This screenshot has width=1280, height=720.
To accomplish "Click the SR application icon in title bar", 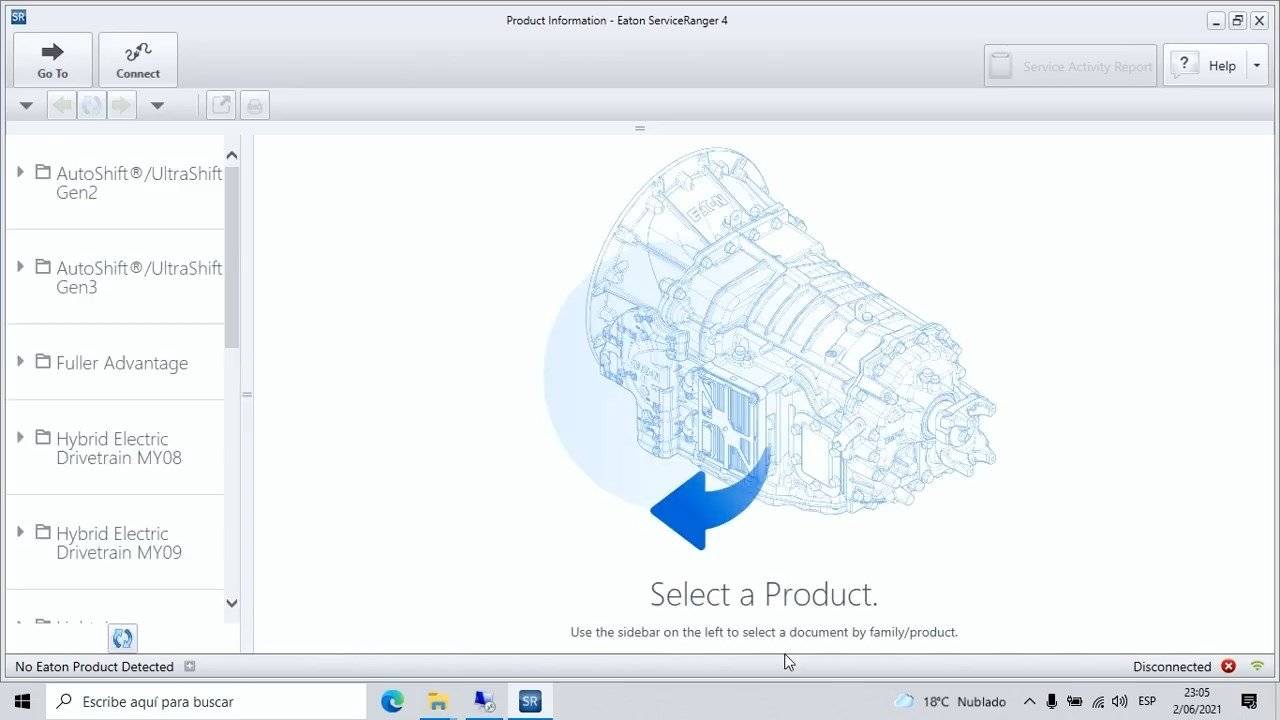I will point(18,17).
